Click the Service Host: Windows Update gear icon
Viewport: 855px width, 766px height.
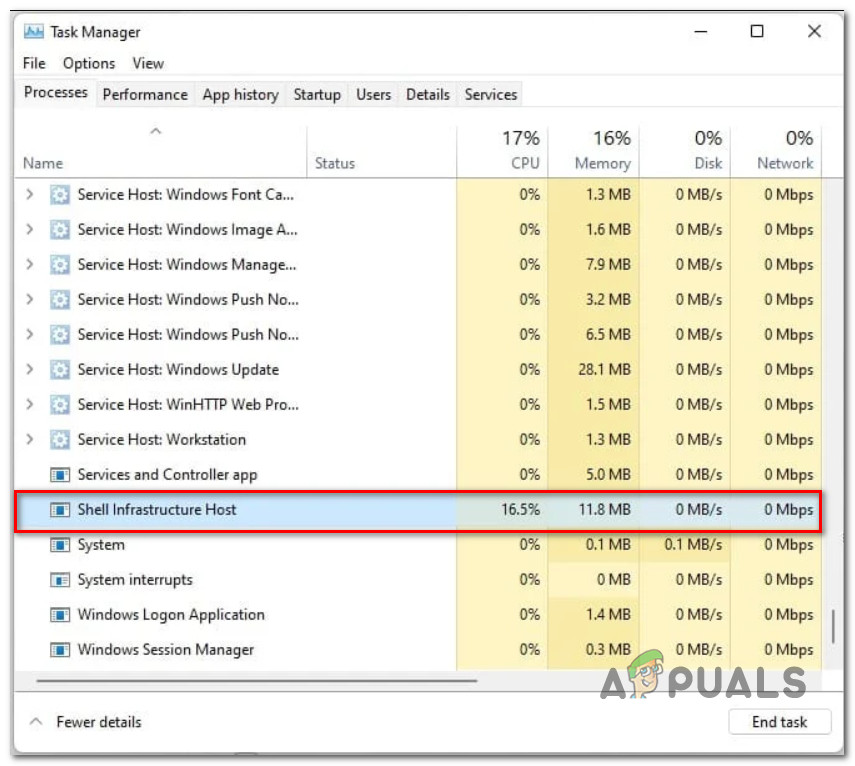point(60,370)
